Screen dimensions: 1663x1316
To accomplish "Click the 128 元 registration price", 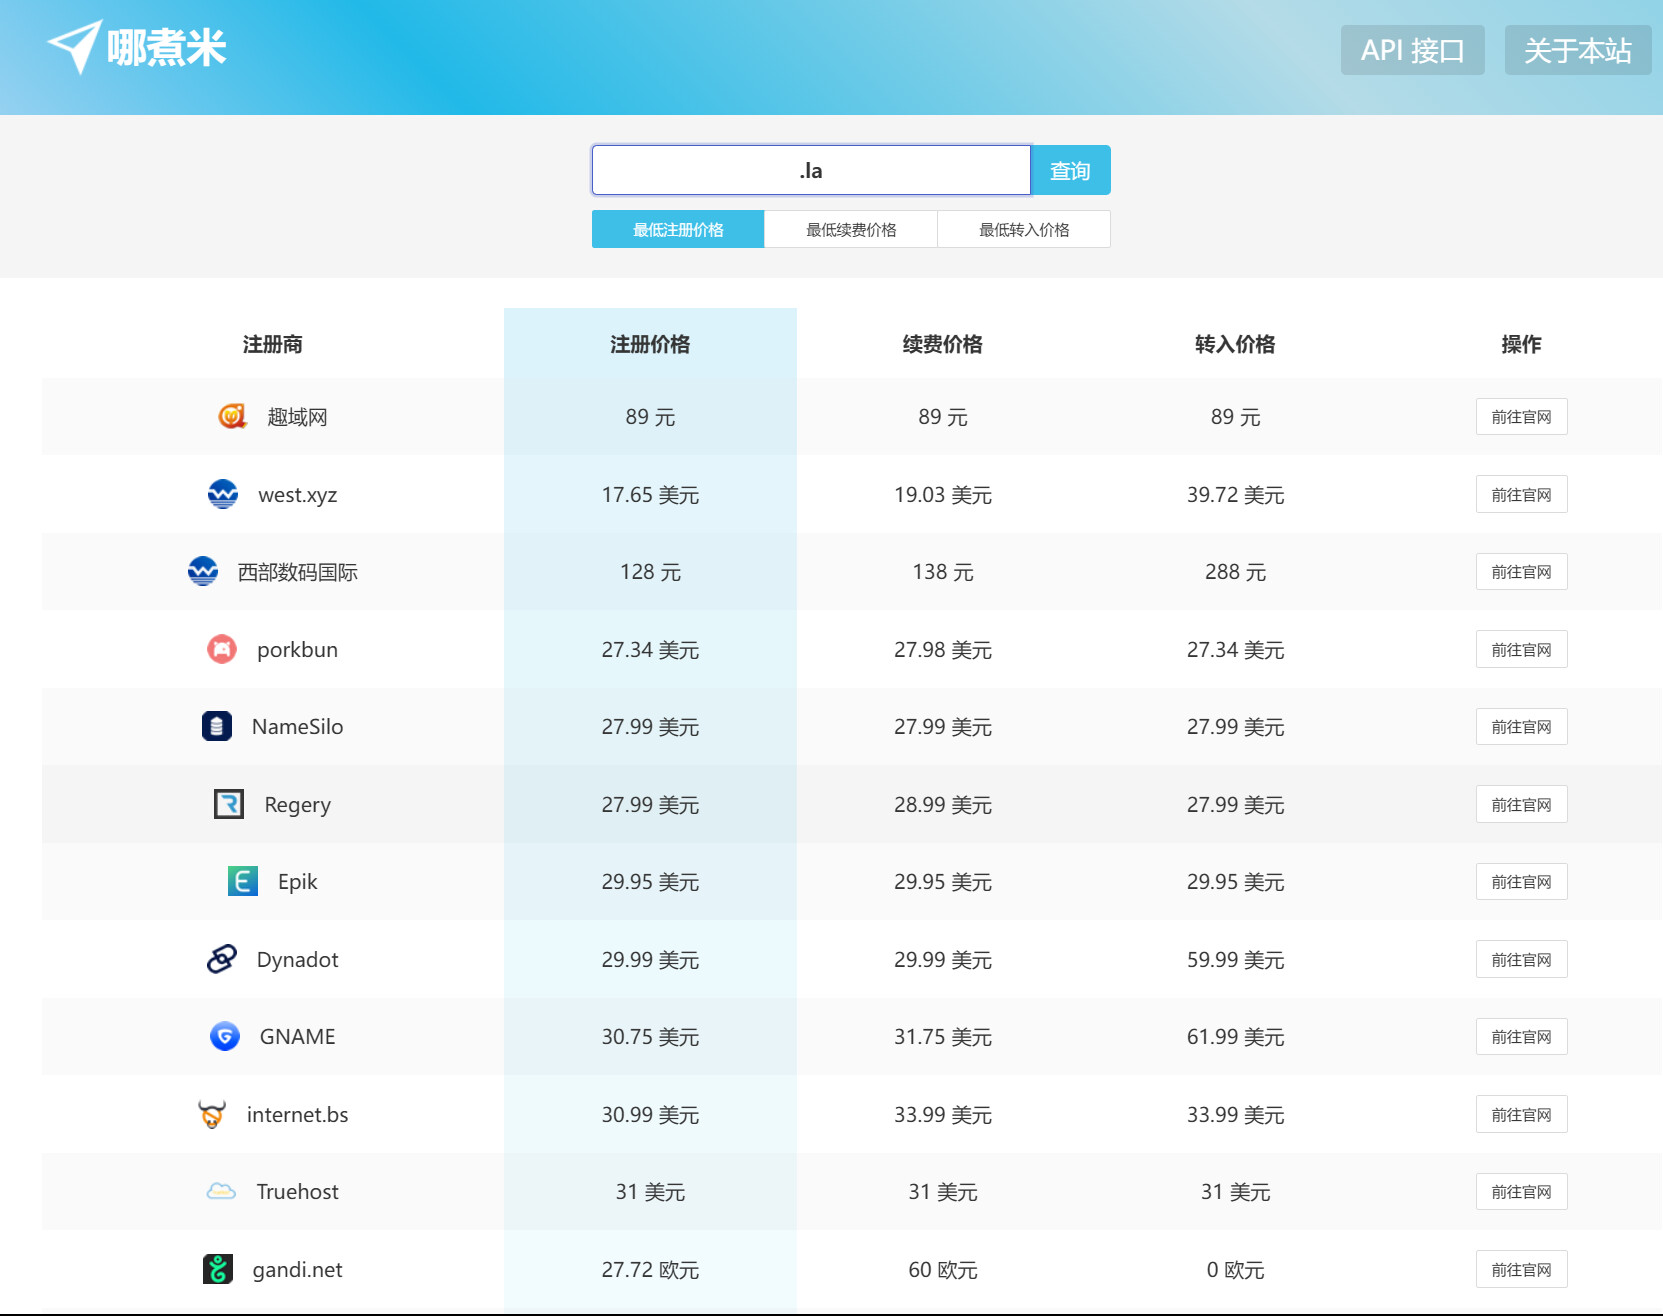I will tap(650, 572).
